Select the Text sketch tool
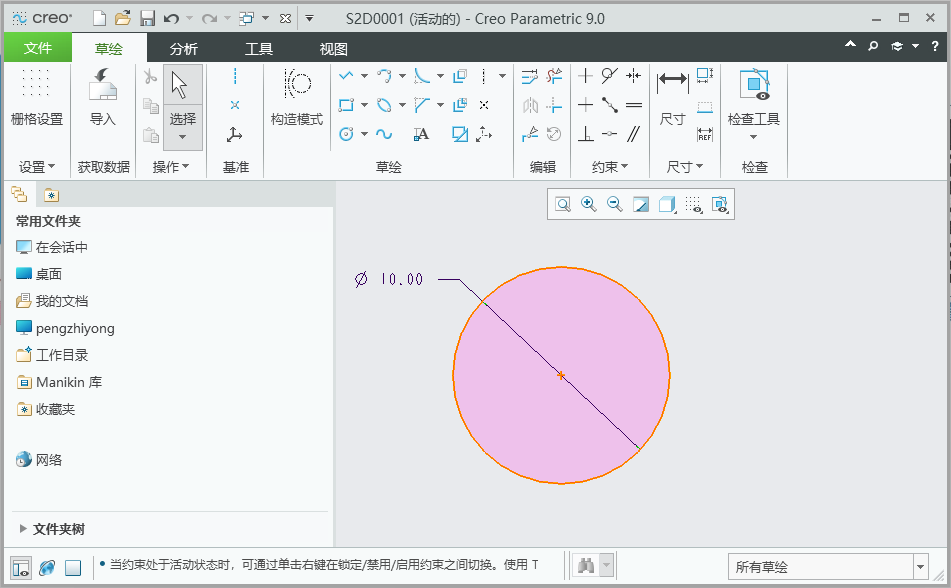 [x=422, y=134]
